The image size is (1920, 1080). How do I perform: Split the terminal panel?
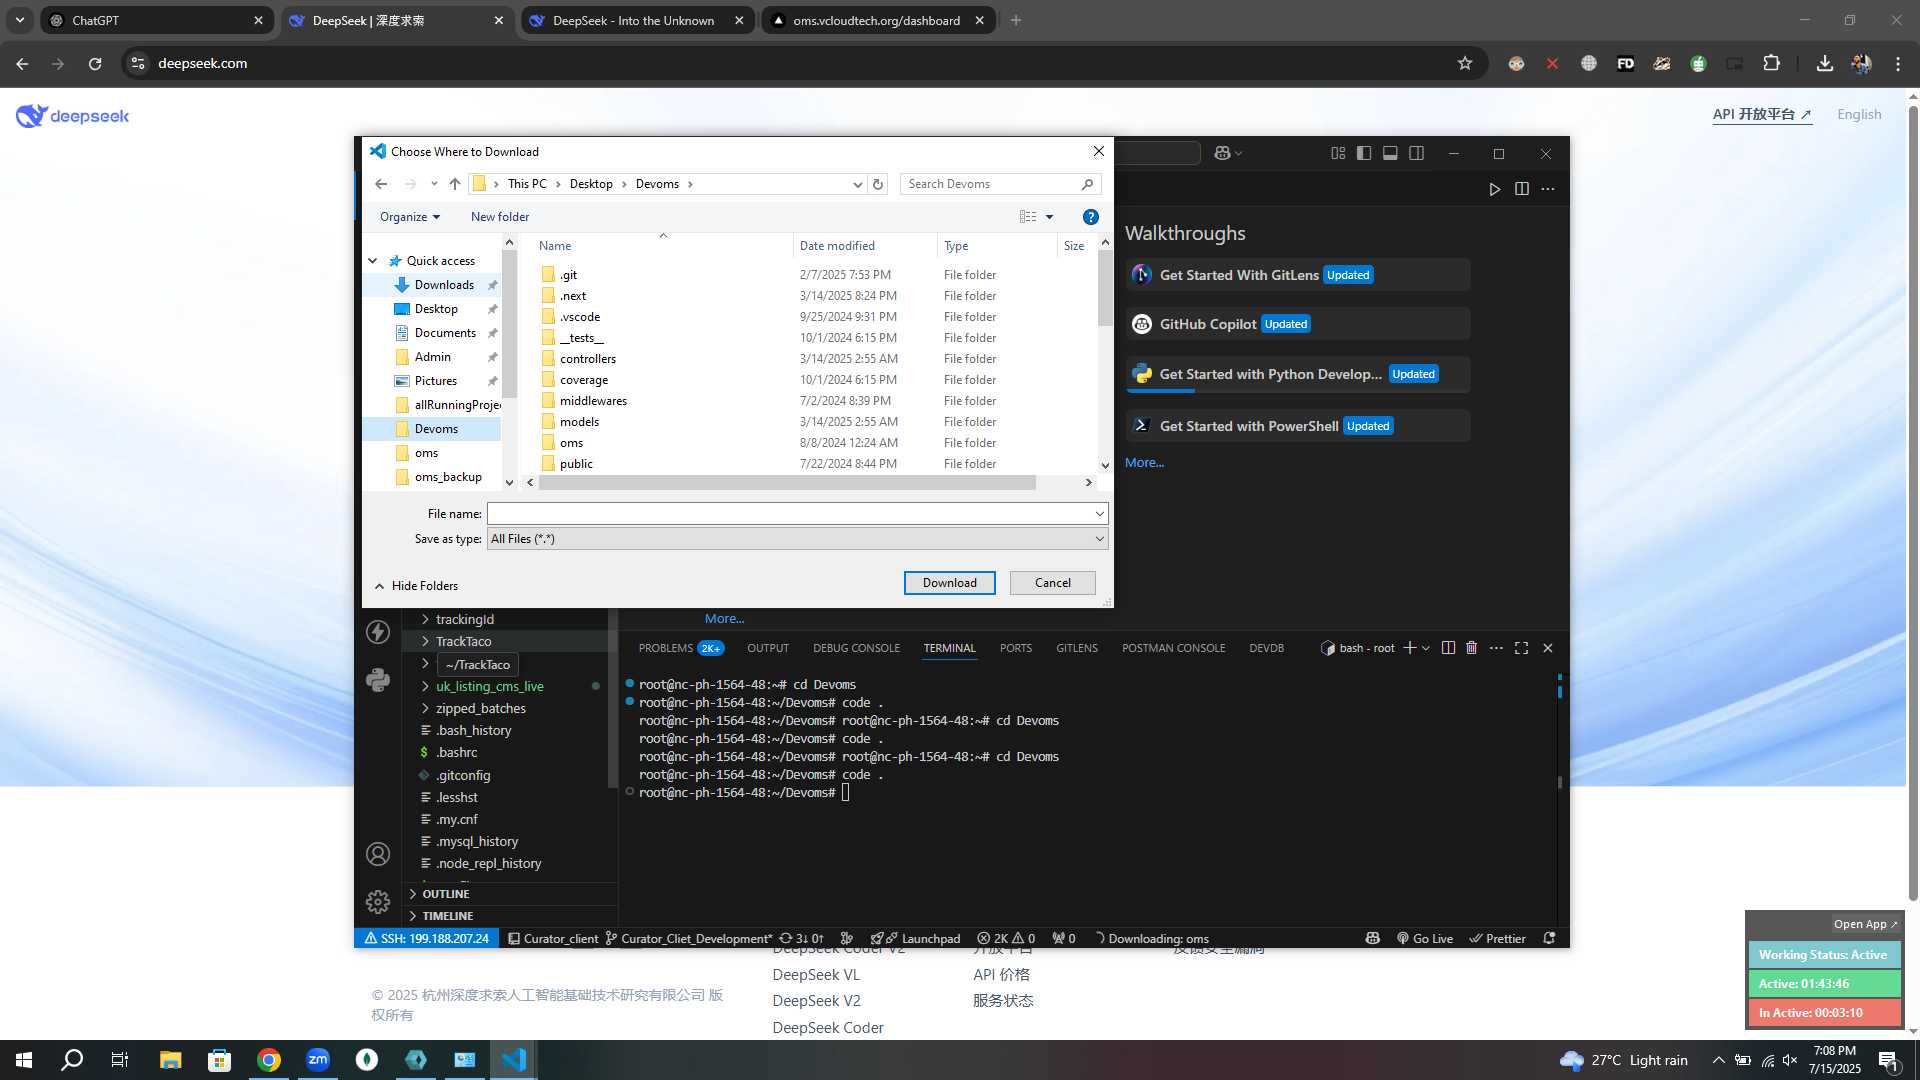click(x=1448, y=648)
